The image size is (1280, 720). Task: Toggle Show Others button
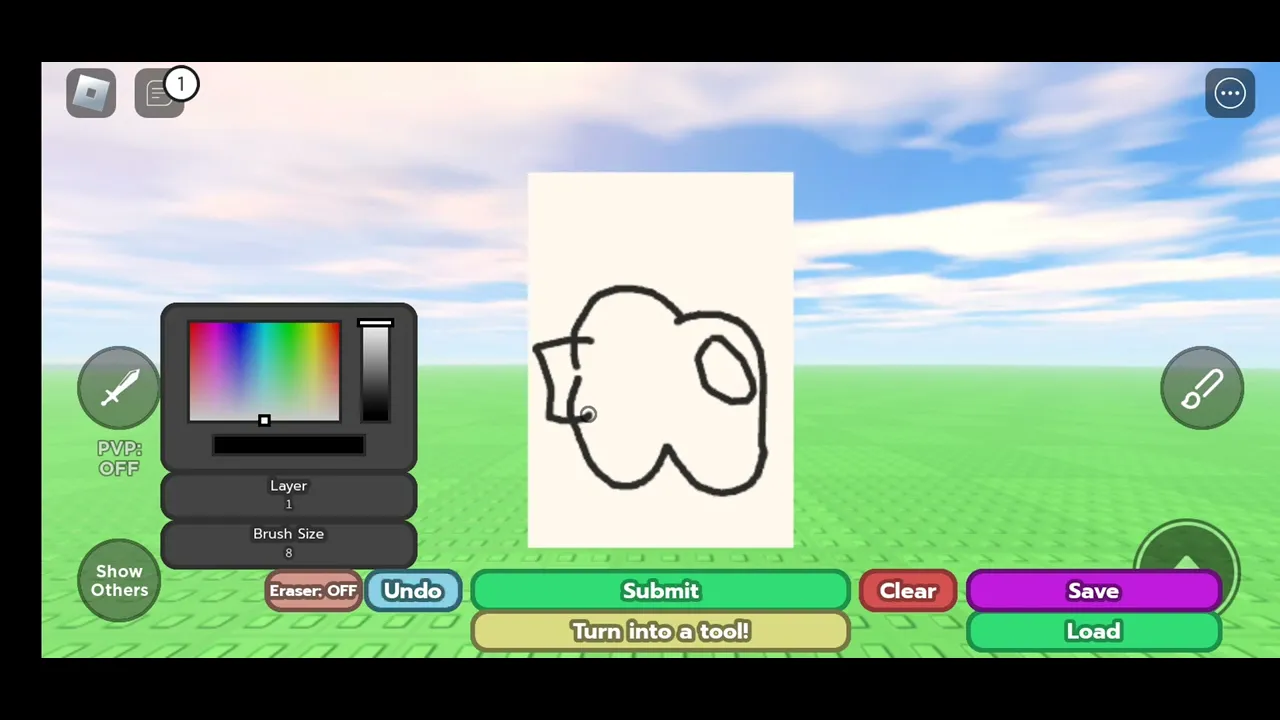[x=119, y=581]
